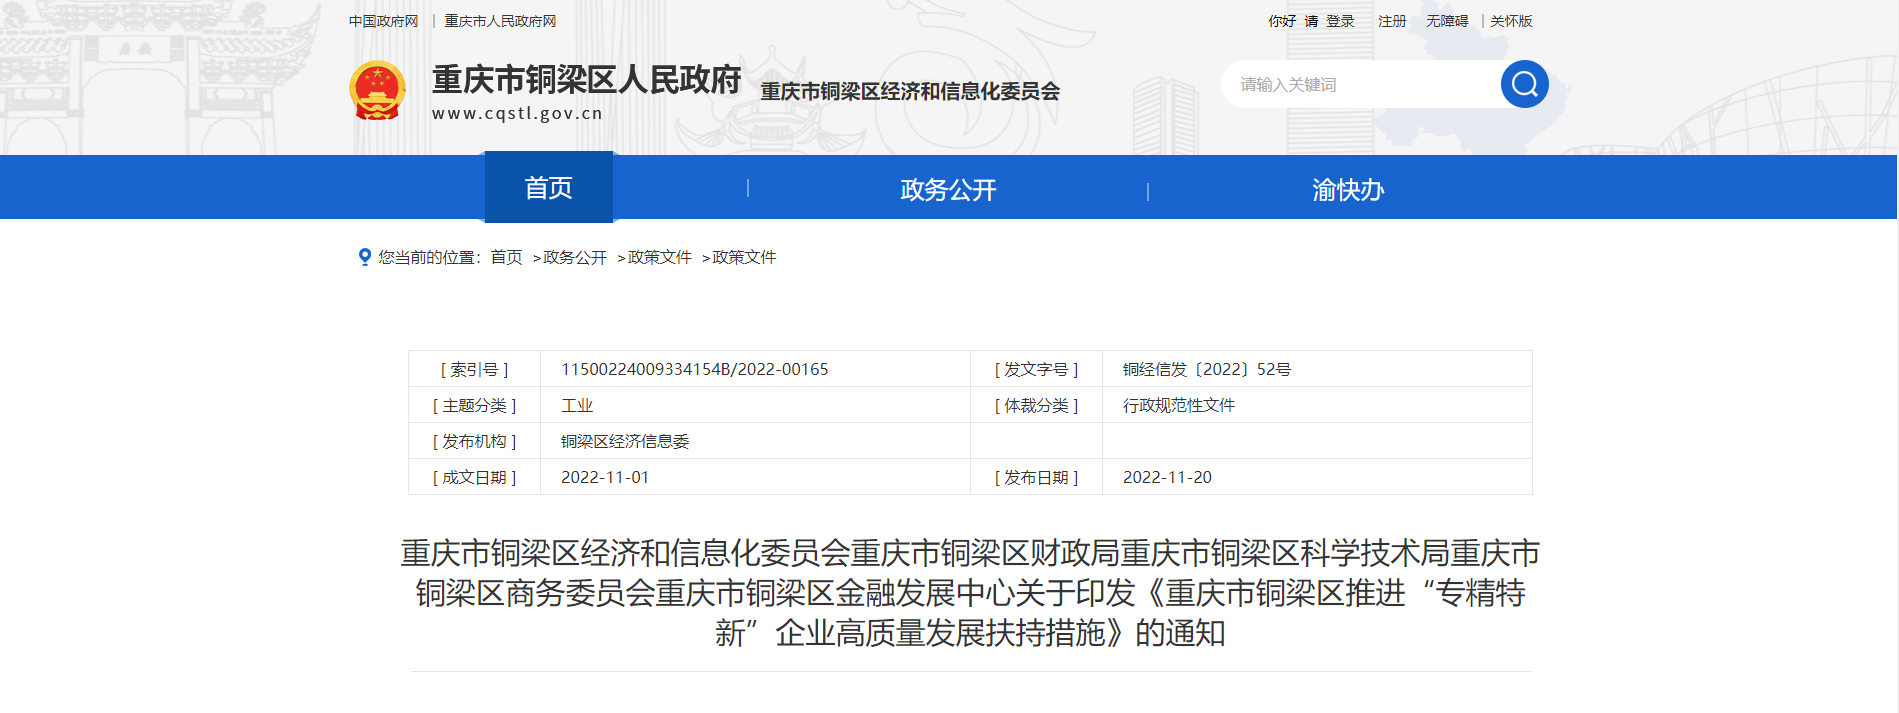The width and height of the screenshot is (1899, 713).
Task: Click the 重庆市铜梁区经济和信息化委员会 header text
Action: (910, 92)
